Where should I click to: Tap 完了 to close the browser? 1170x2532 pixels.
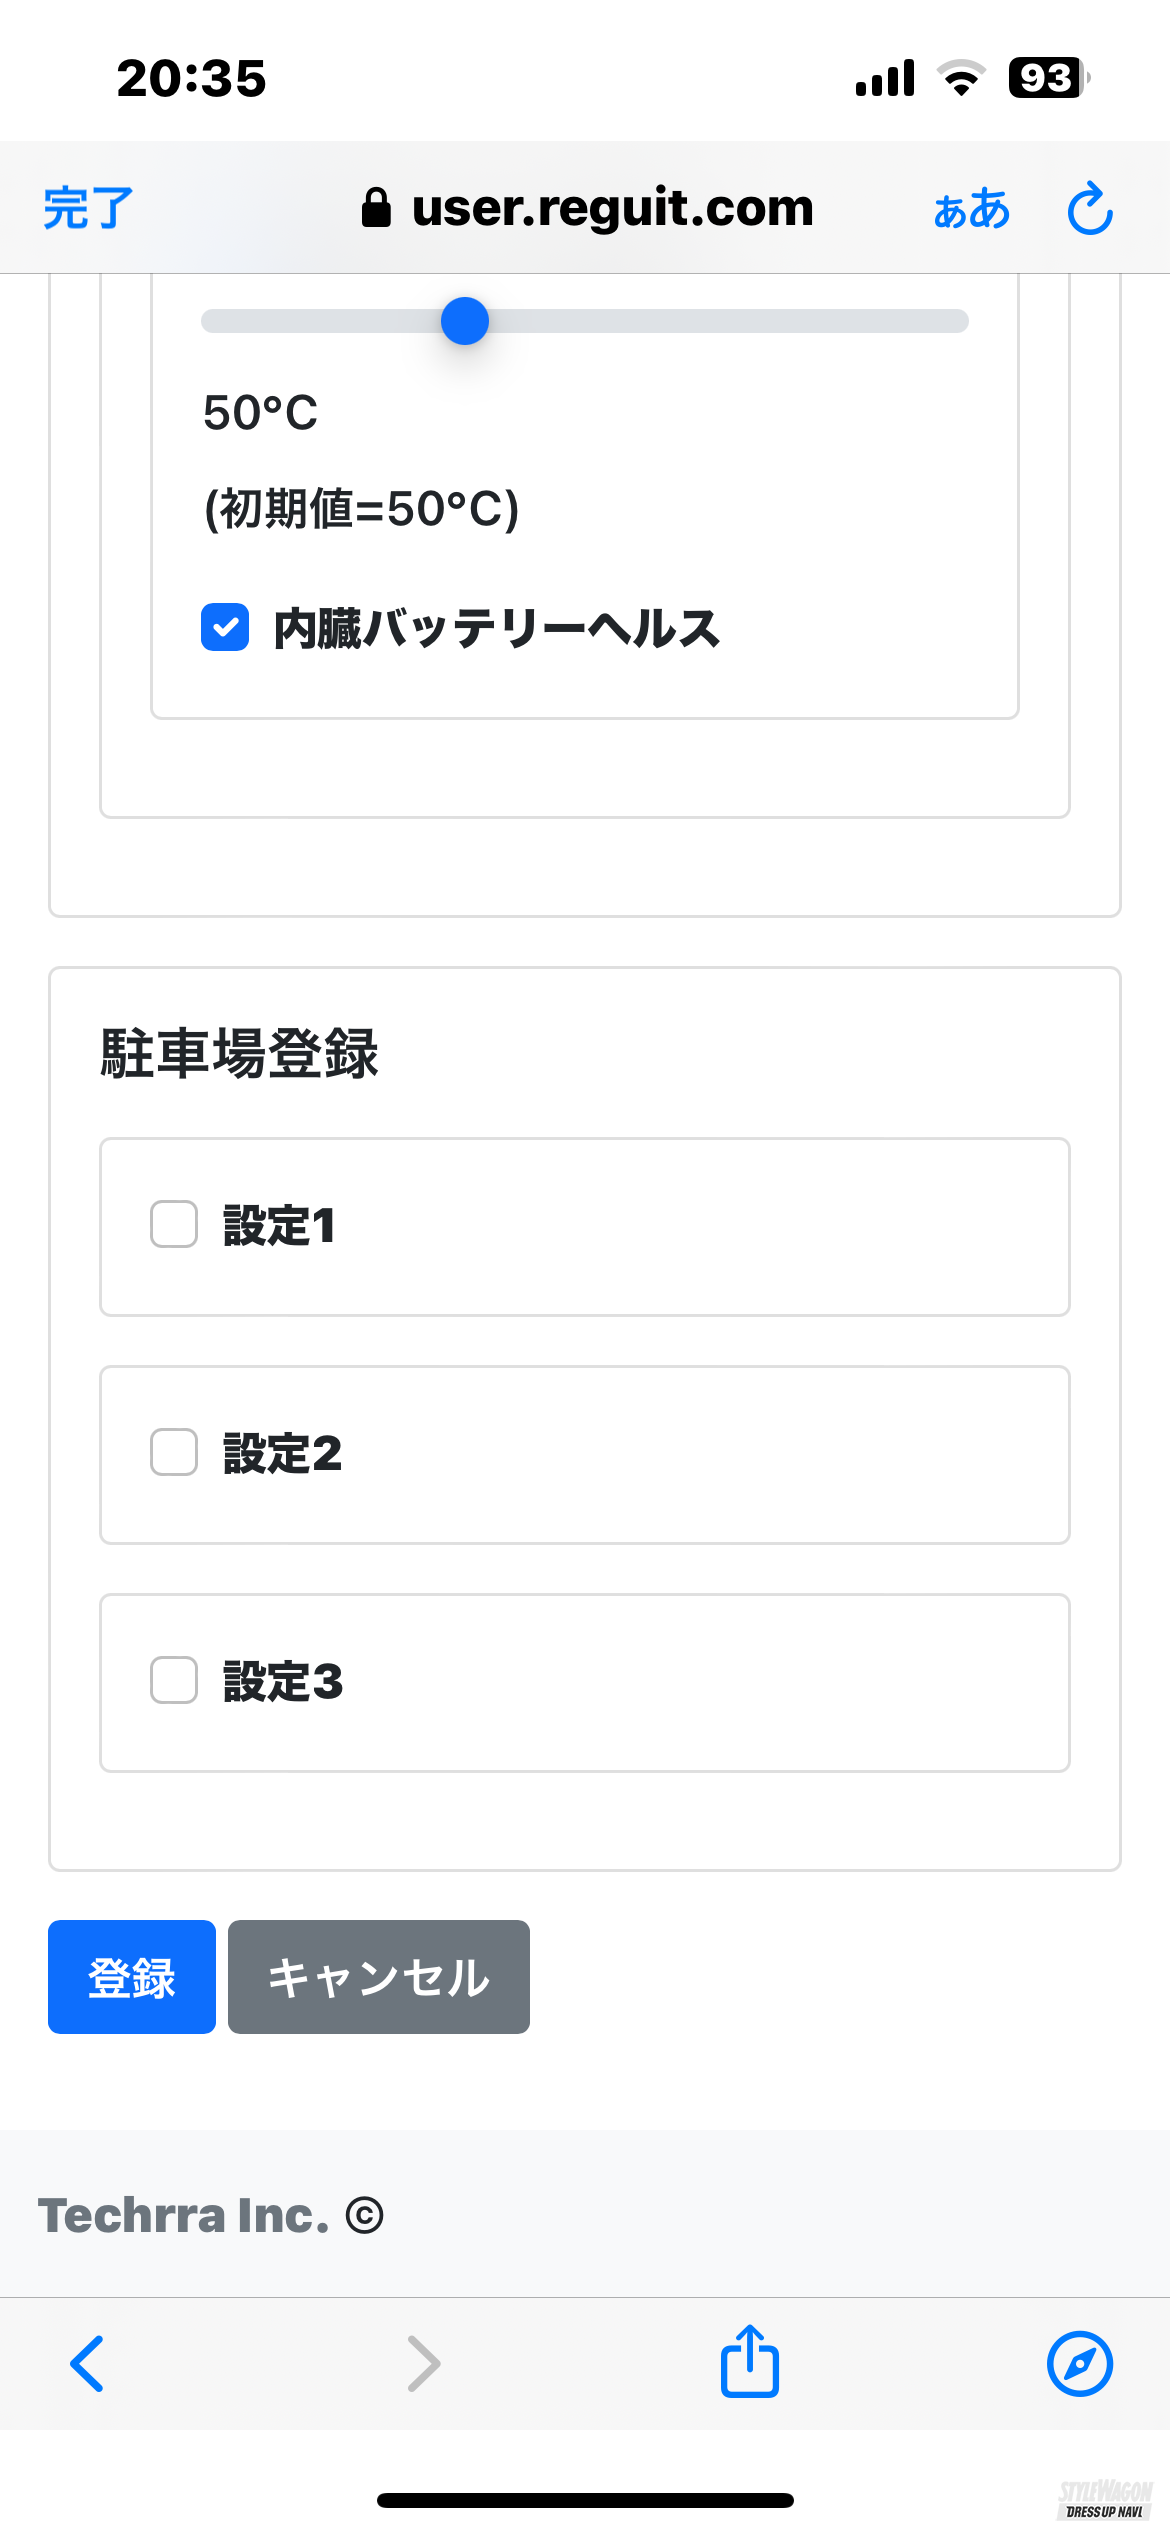pos(88,209)
